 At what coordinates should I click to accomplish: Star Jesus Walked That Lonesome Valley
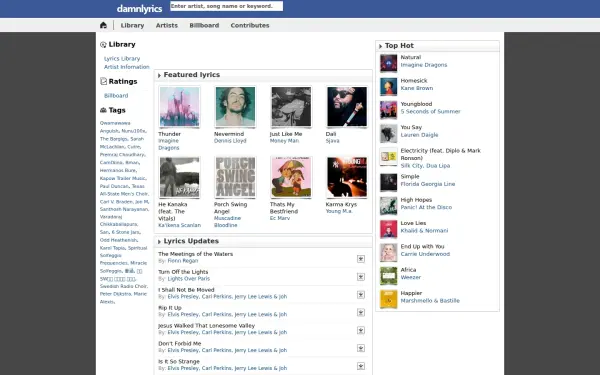pos(360,330)
